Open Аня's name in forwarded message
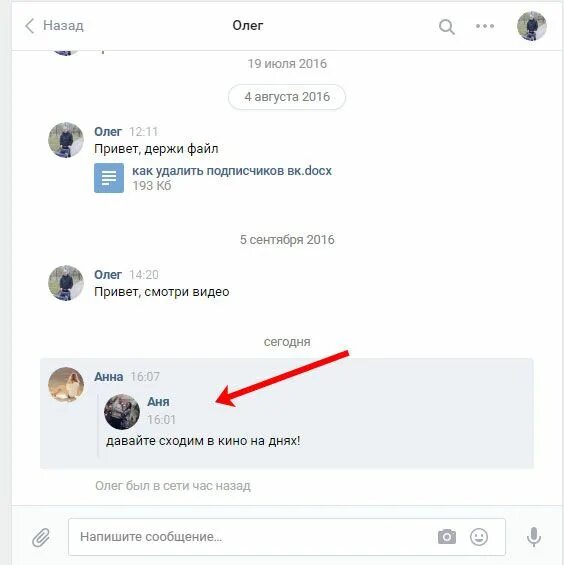Viewport: 564px width, 565px height. (158, 402)
